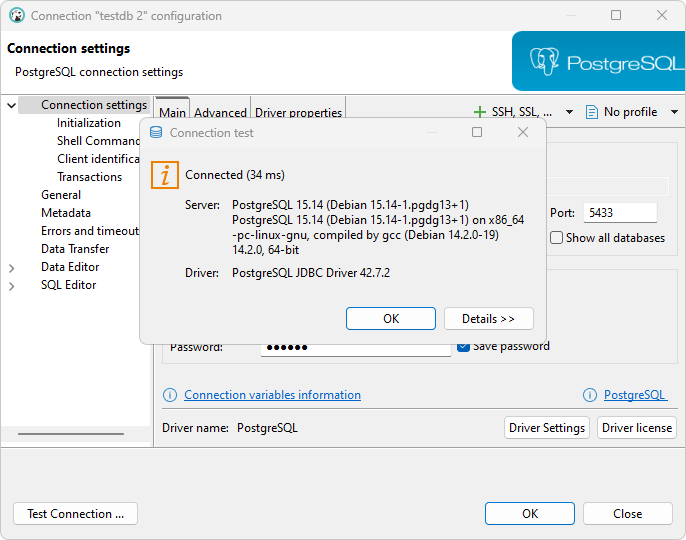686x540 pixels.
Task: Toggle the Show all databases checkbox
Action: pos(557,238)
